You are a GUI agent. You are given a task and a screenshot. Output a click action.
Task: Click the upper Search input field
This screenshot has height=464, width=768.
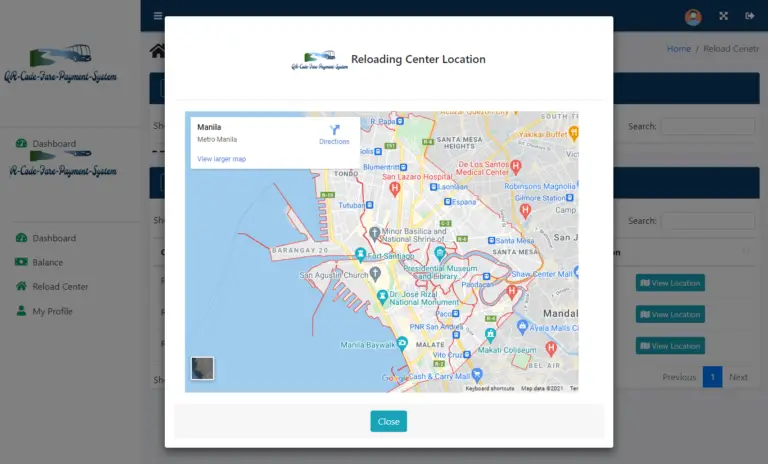pyautogui.click(x=707, y=127)
